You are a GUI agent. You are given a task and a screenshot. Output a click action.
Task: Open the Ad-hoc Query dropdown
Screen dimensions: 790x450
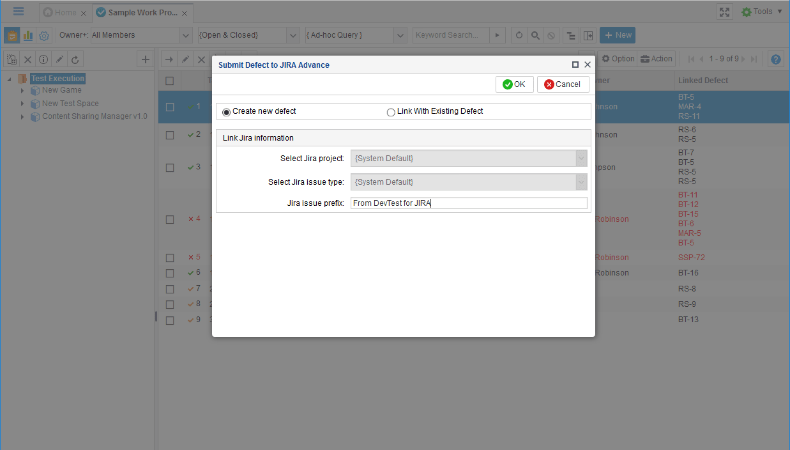(x=400, y=35)
